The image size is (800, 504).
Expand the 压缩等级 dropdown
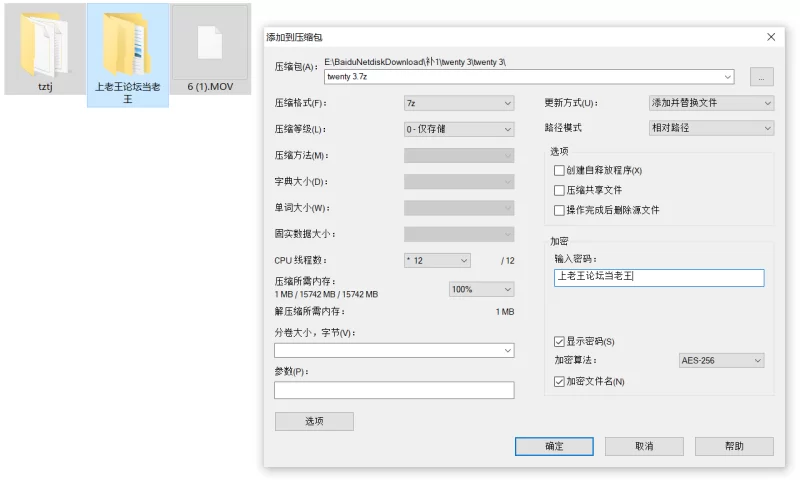(x=458, y=129)
